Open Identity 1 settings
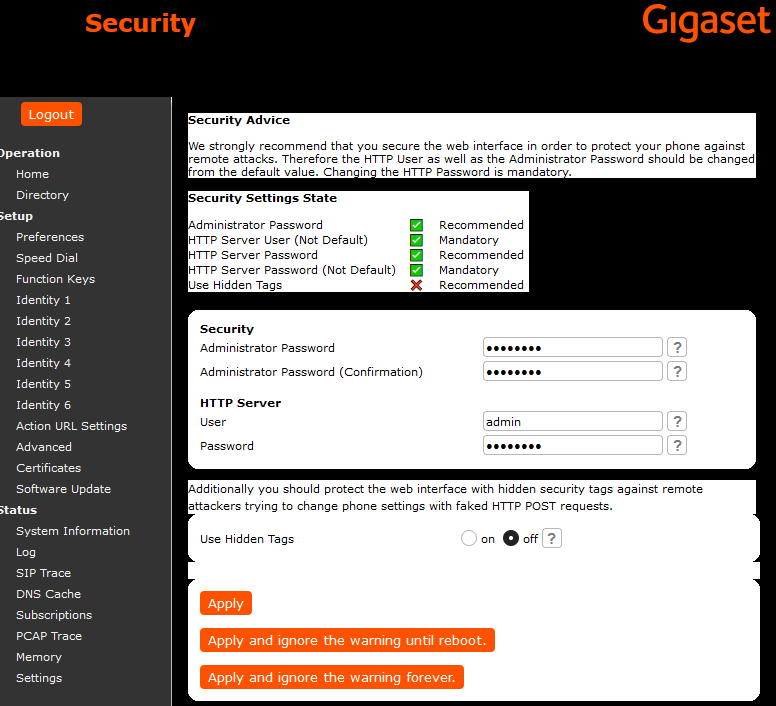Viewport: 776px width, 706px height. coord(43,300)
